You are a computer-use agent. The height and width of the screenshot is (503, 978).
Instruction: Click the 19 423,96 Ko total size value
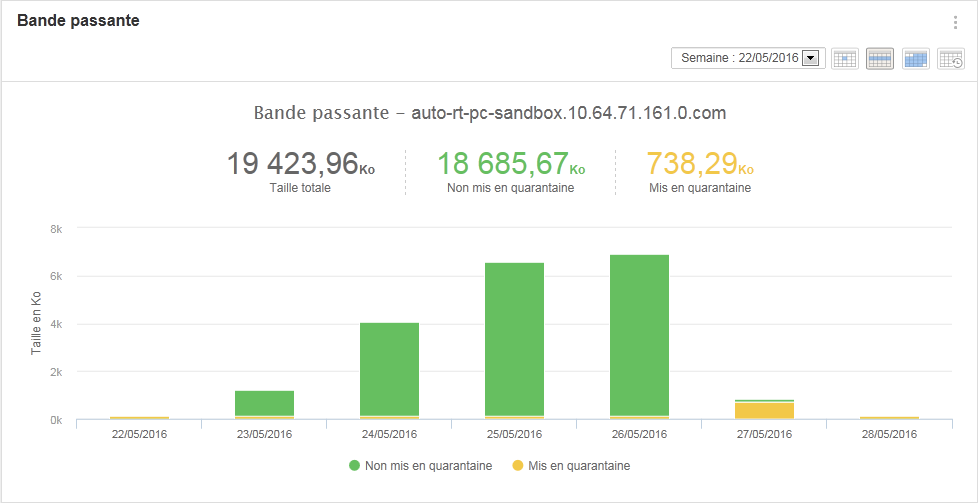(292, 164)
